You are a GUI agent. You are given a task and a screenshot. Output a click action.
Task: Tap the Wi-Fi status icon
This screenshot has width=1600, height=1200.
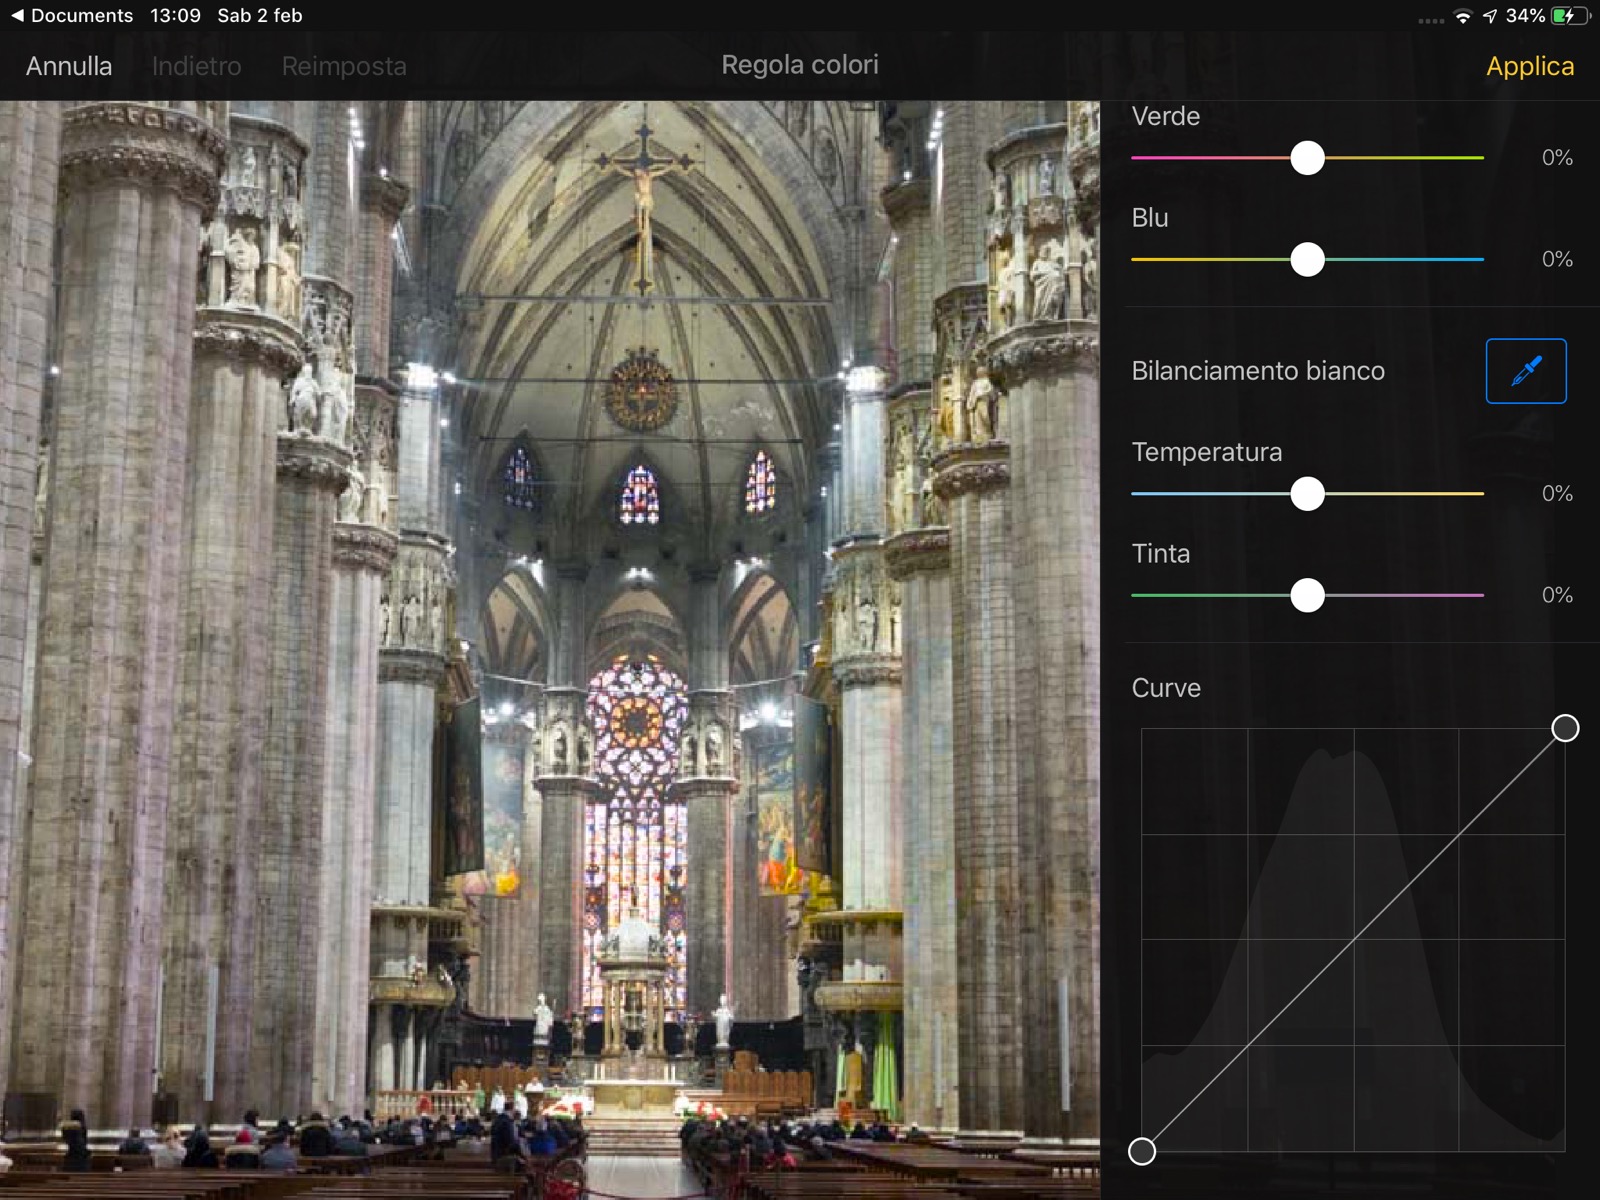[x=1463, y=17]
